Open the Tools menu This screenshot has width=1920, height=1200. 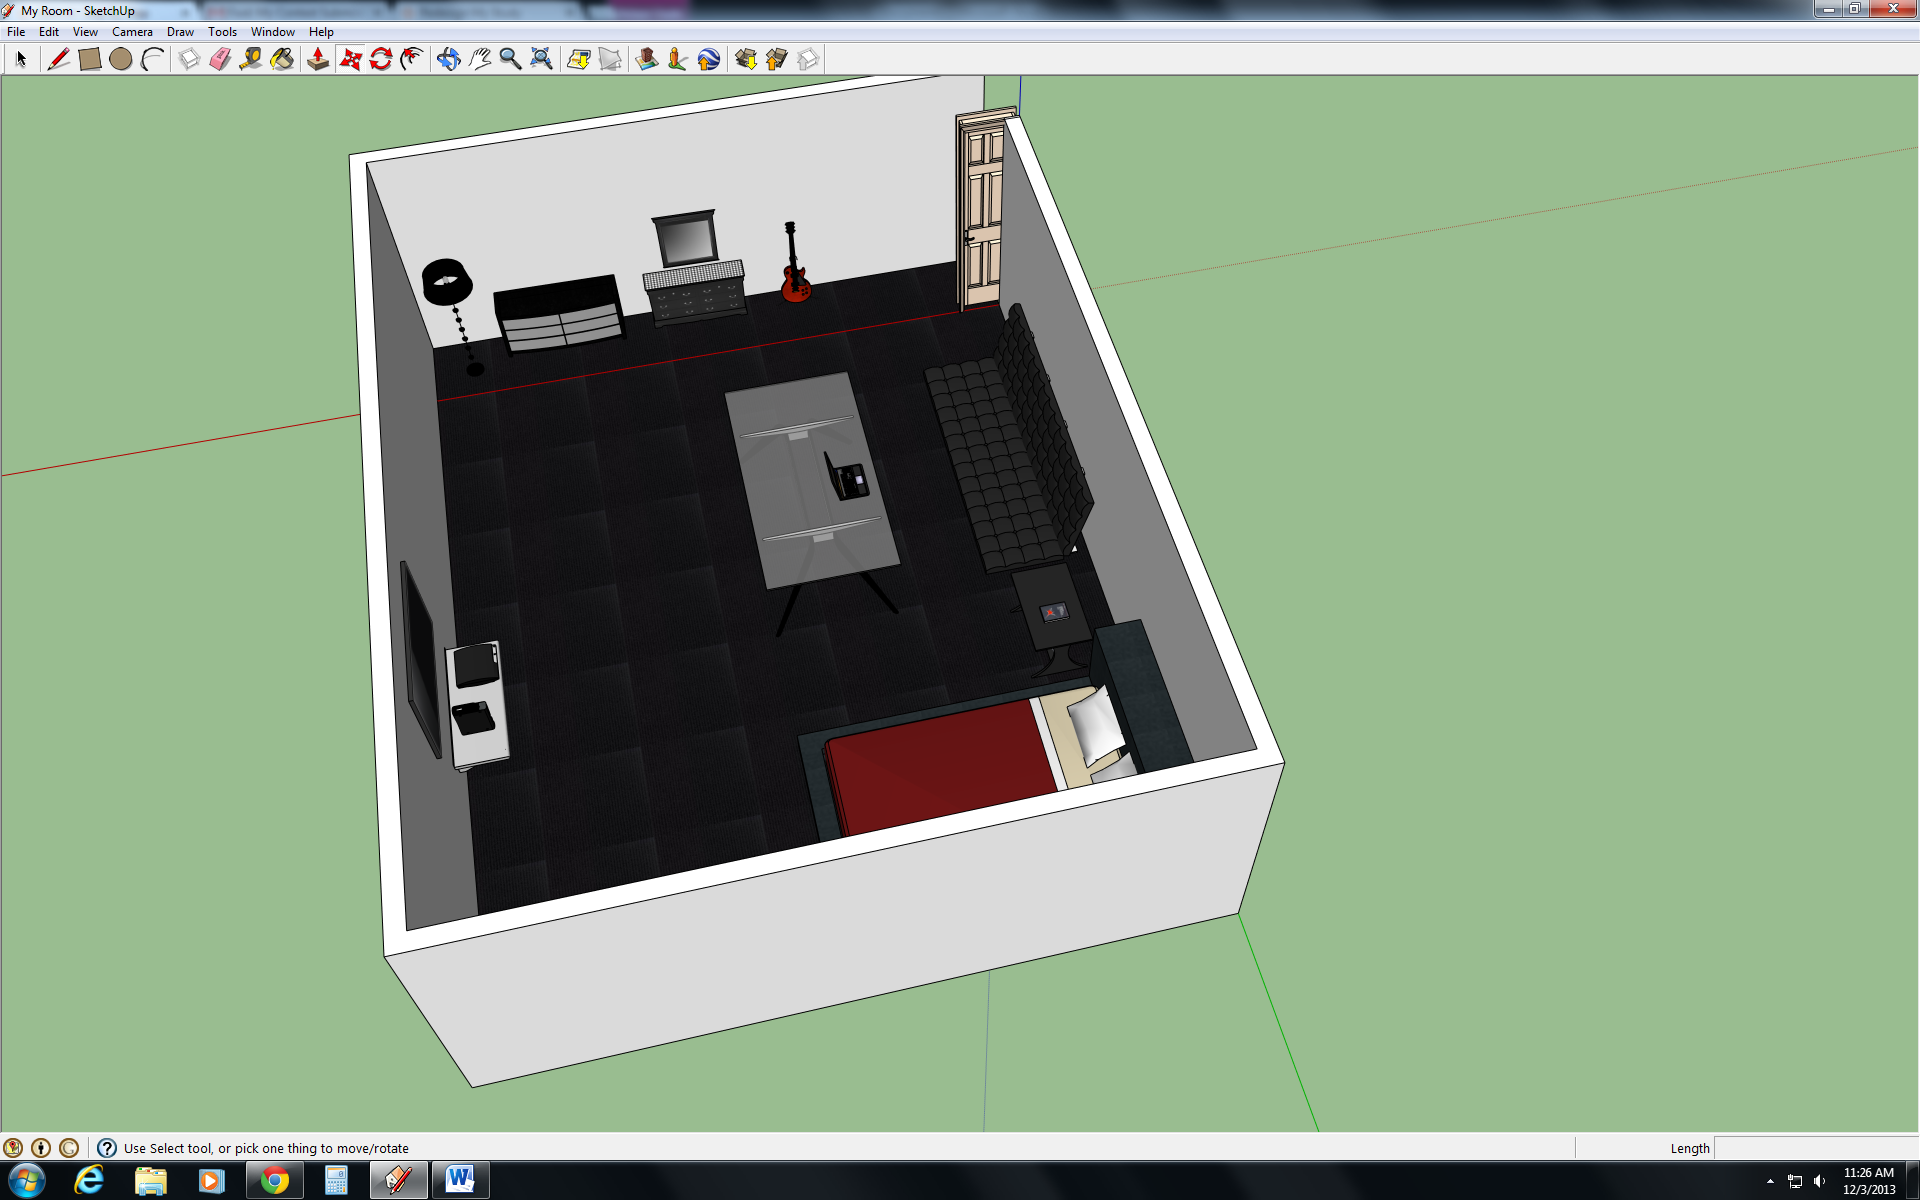pos(222,32)
